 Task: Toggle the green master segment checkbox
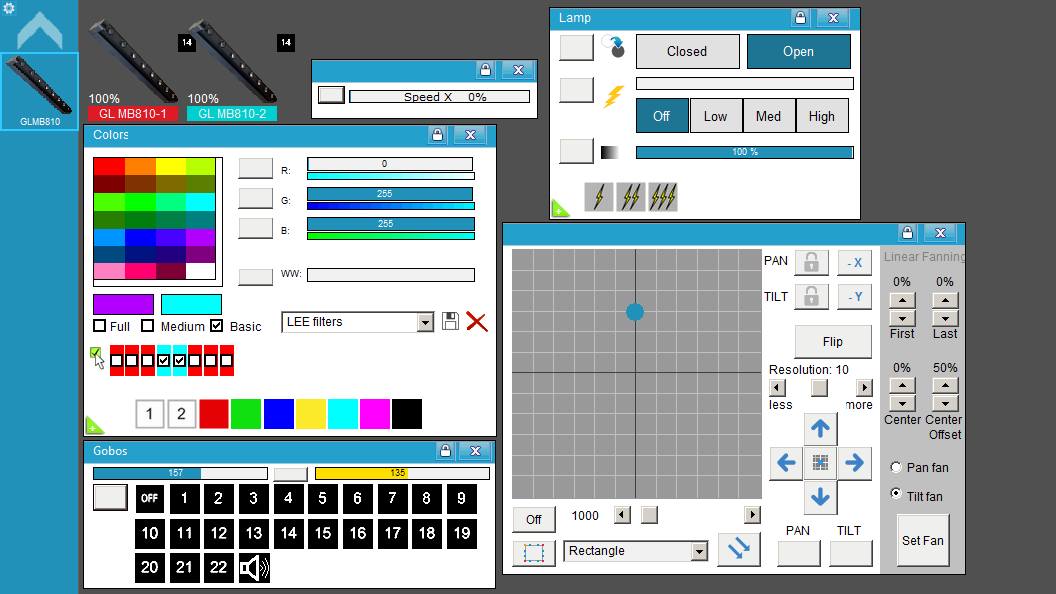(x=96, y=353)
